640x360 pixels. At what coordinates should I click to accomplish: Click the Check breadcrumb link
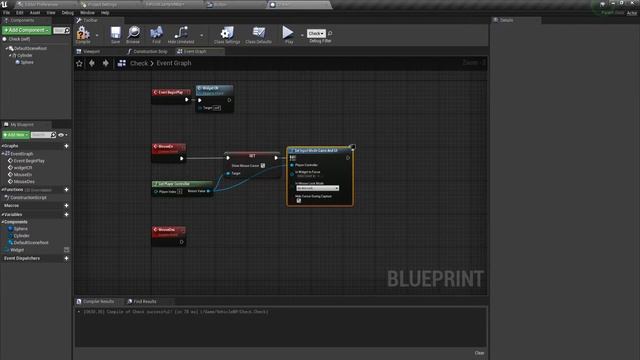click(x=139, y=63)
